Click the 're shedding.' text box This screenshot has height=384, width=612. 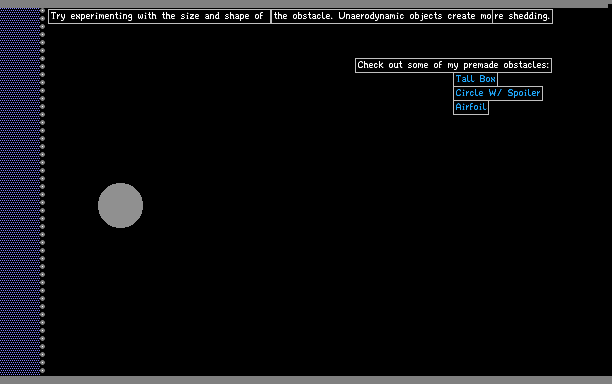522,16
